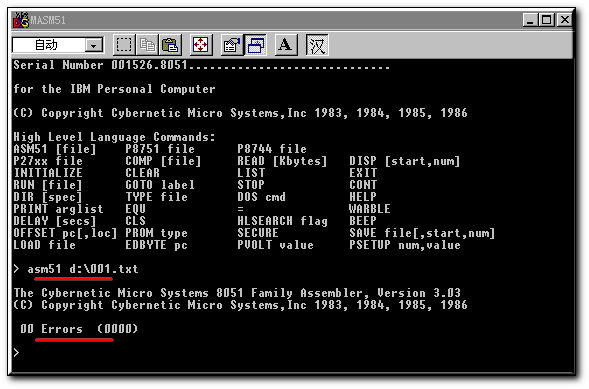The height and width of the screenshot is (389, 589).
Task: Click the 'EXIT' command in list
Action: [x=362, y=173]
